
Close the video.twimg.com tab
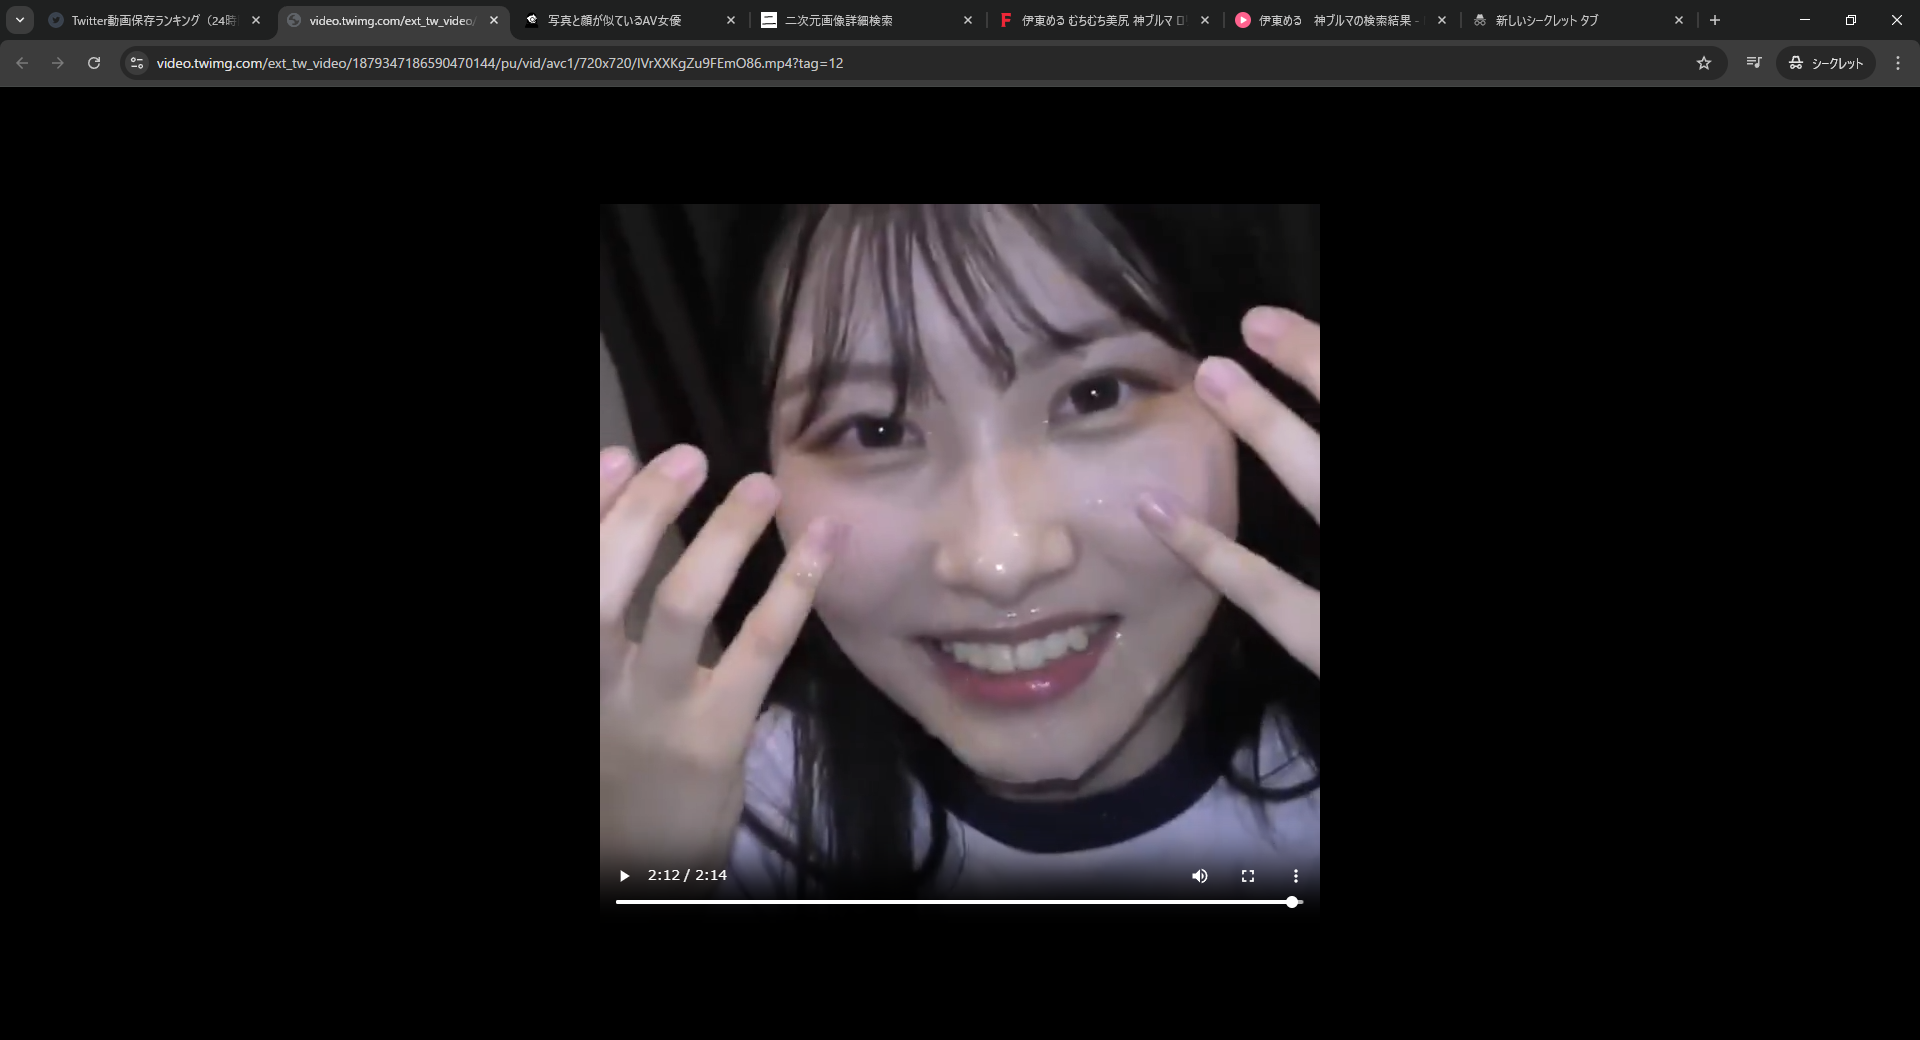[x=494, y=20]
